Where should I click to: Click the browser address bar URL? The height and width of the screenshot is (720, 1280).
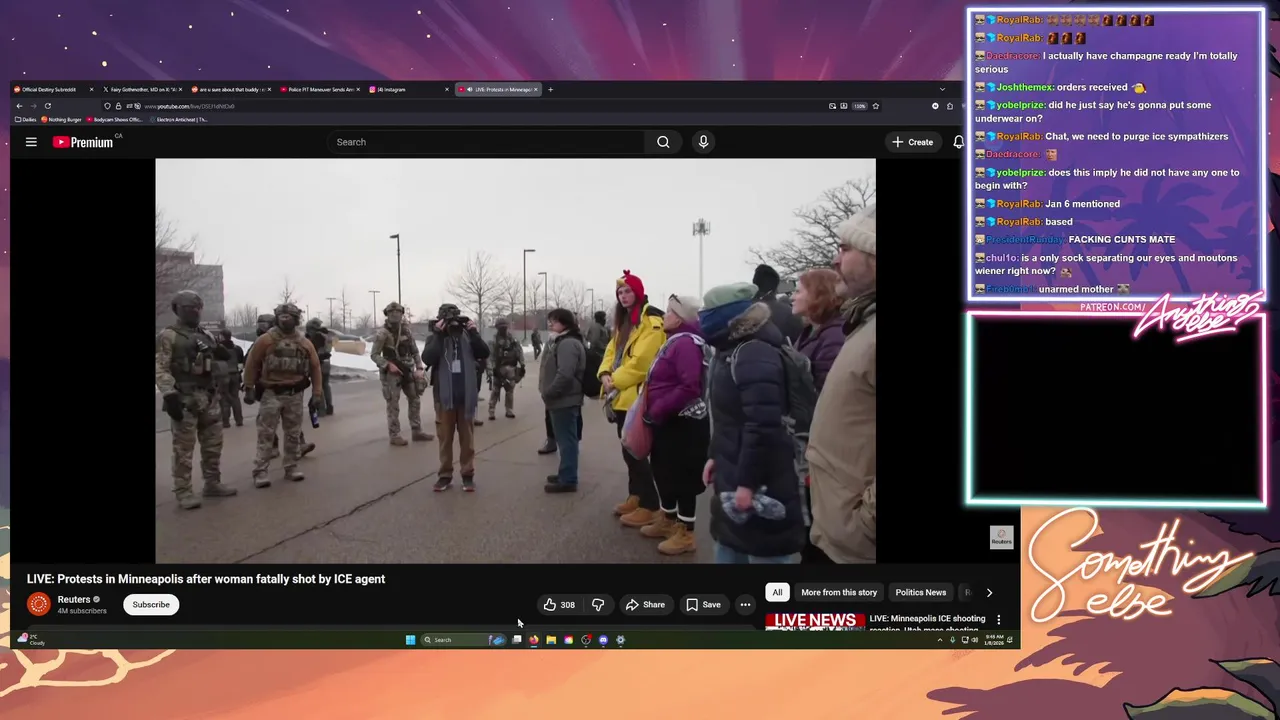190,106
